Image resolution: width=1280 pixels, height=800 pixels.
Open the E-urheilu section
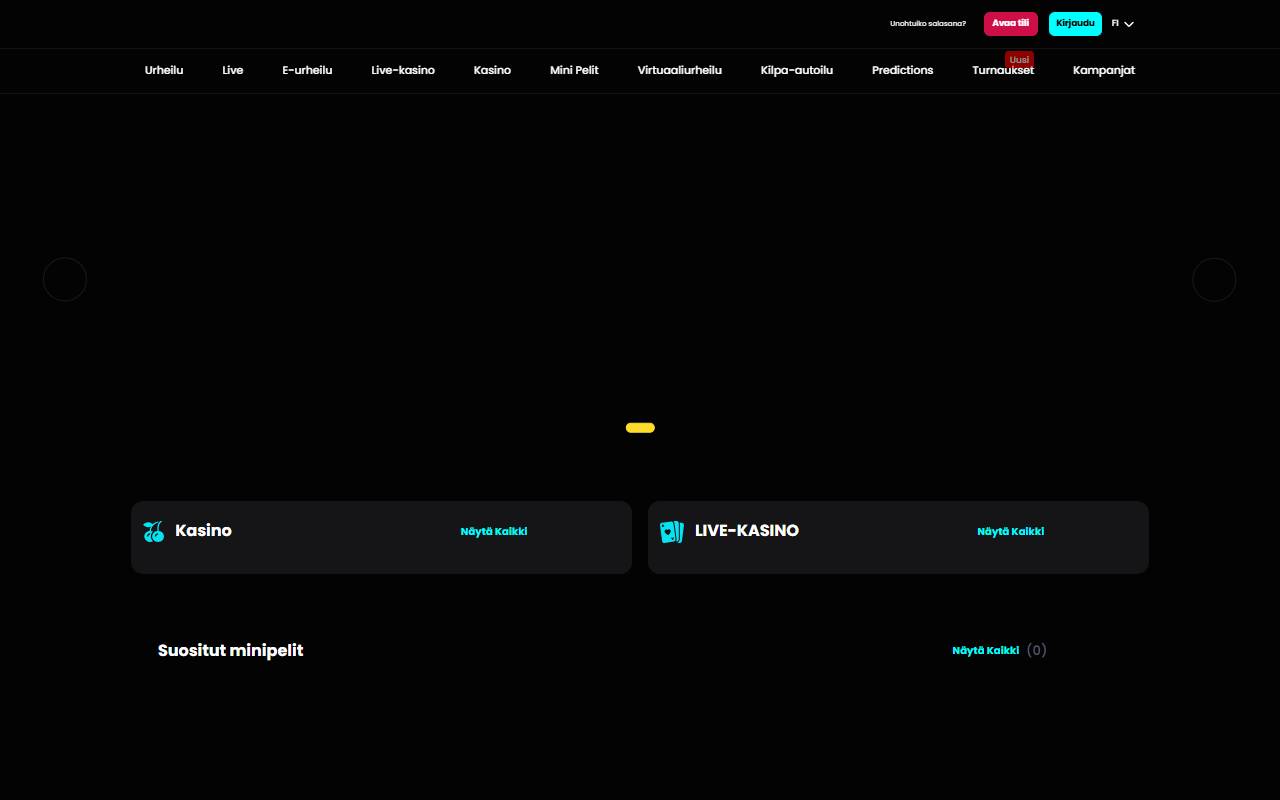coord(307,70)
